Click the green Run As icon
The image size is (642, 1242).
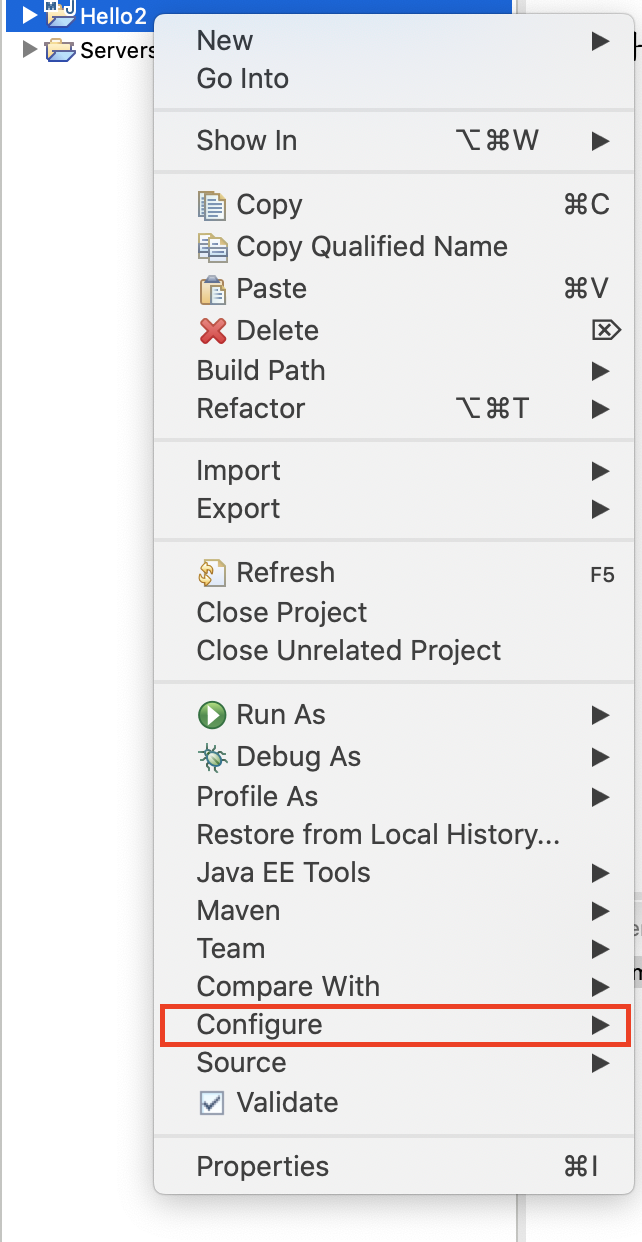point(212,715)
